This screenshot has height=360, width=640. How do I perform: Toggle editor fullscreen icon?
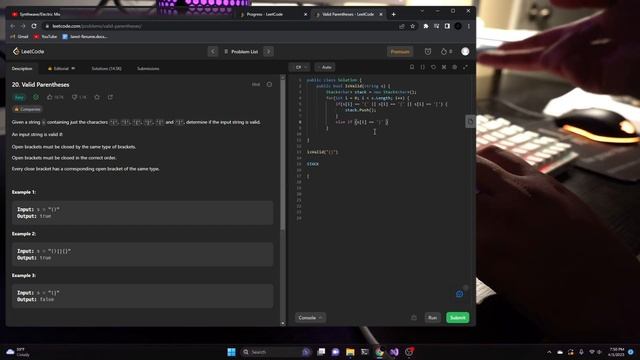[x=465, y=67]
